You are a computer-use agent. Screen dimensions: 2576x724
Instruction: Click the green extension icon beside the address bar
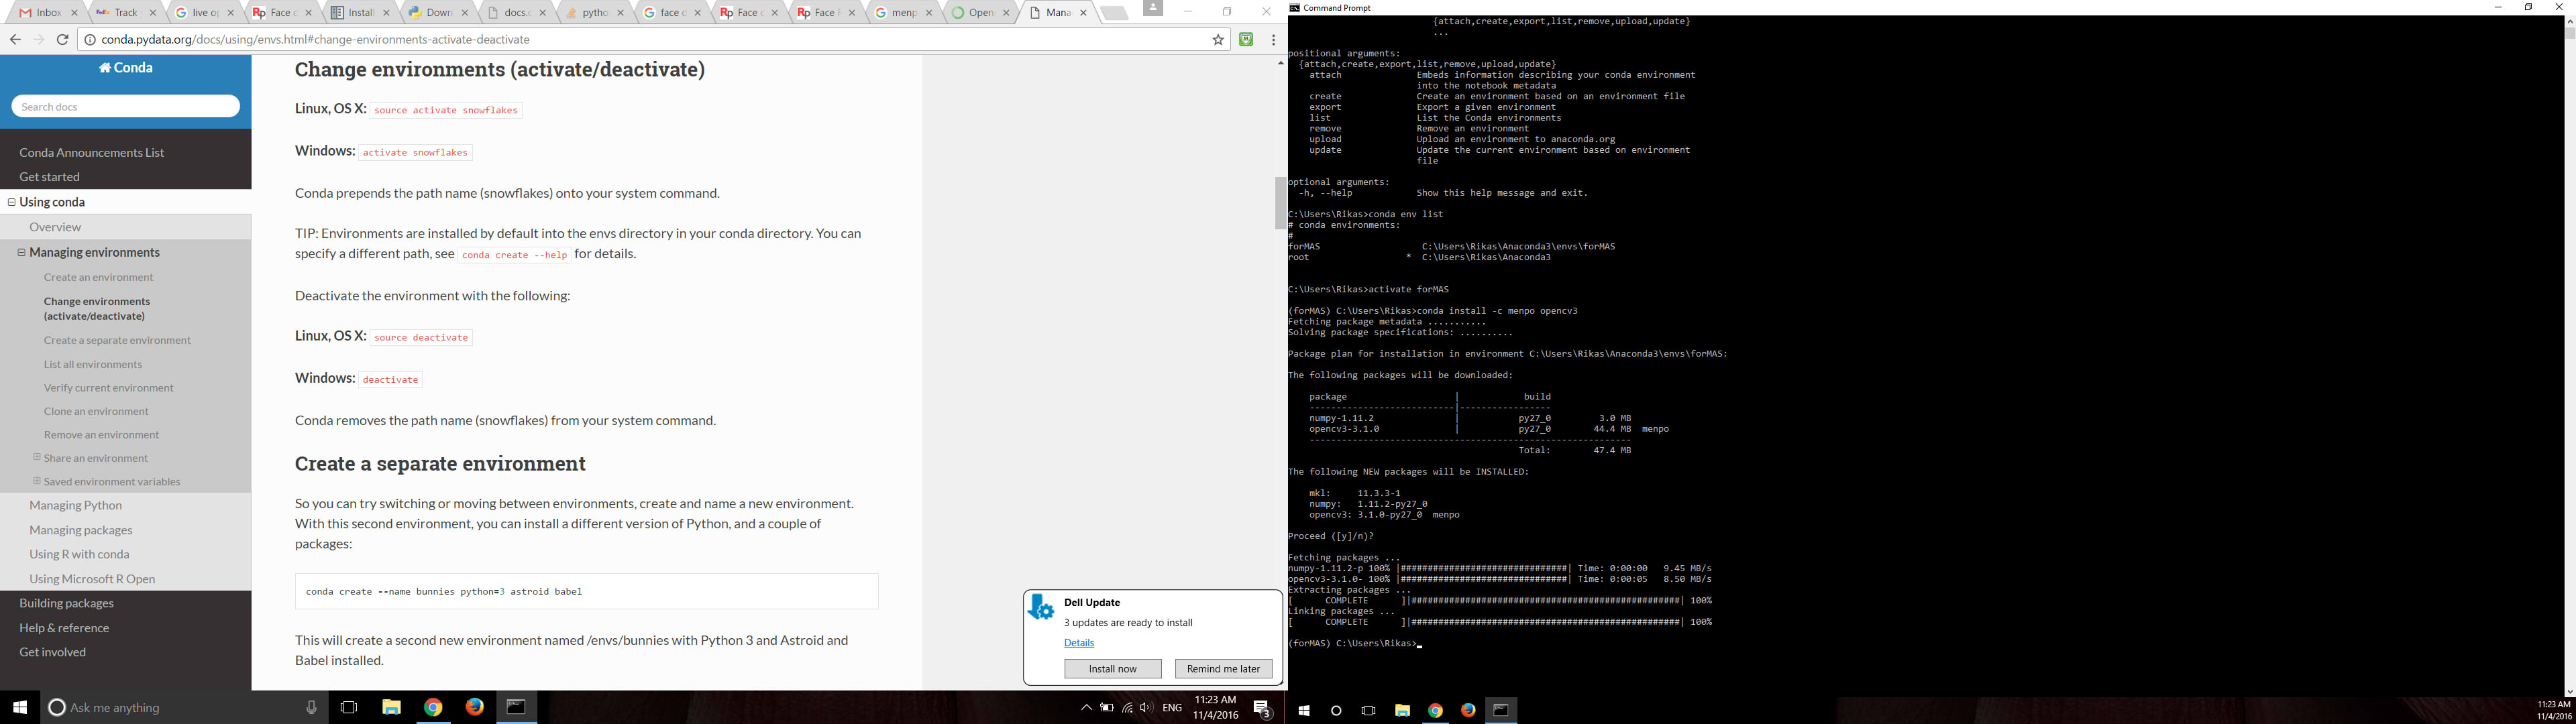(1245, 39)
